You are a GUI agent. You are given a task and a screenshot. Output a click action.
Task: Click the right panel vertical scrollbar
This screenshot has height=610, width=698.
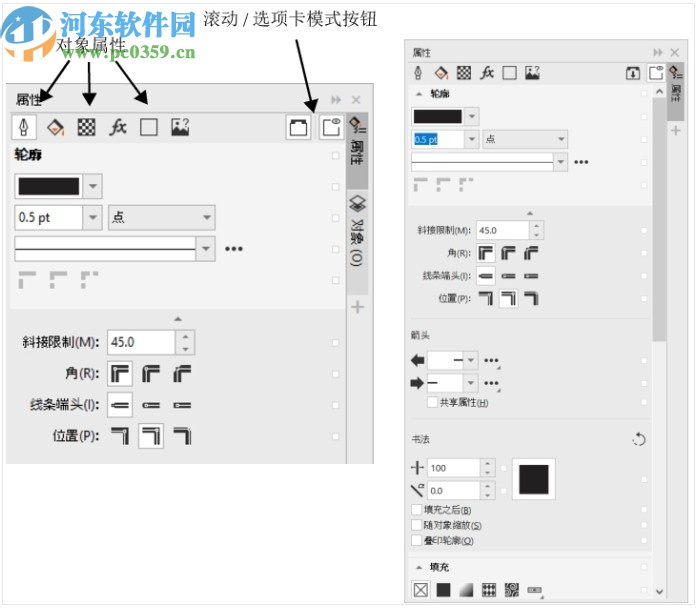coord(659,218)
